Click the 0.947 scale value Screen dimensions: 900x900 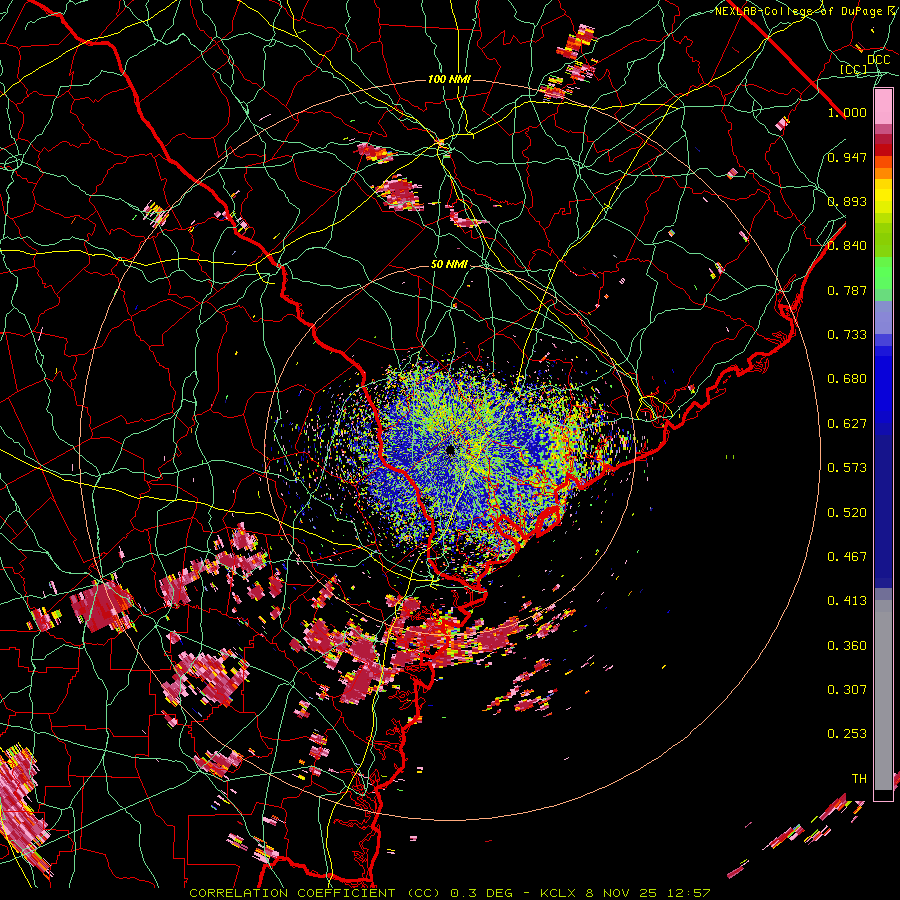847,157
